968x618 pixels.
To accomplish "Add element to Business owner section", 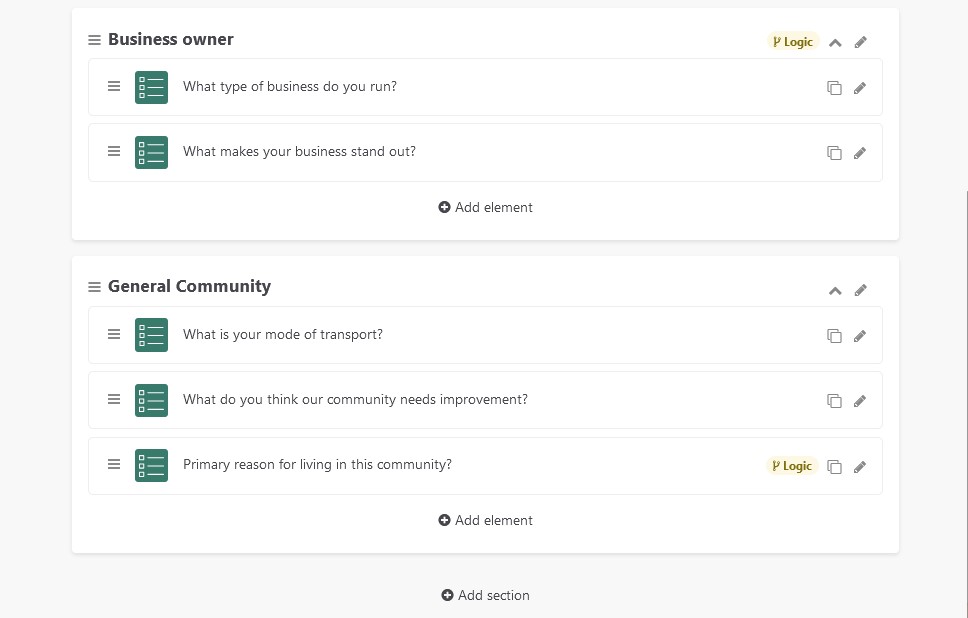I will pos(485,207).
